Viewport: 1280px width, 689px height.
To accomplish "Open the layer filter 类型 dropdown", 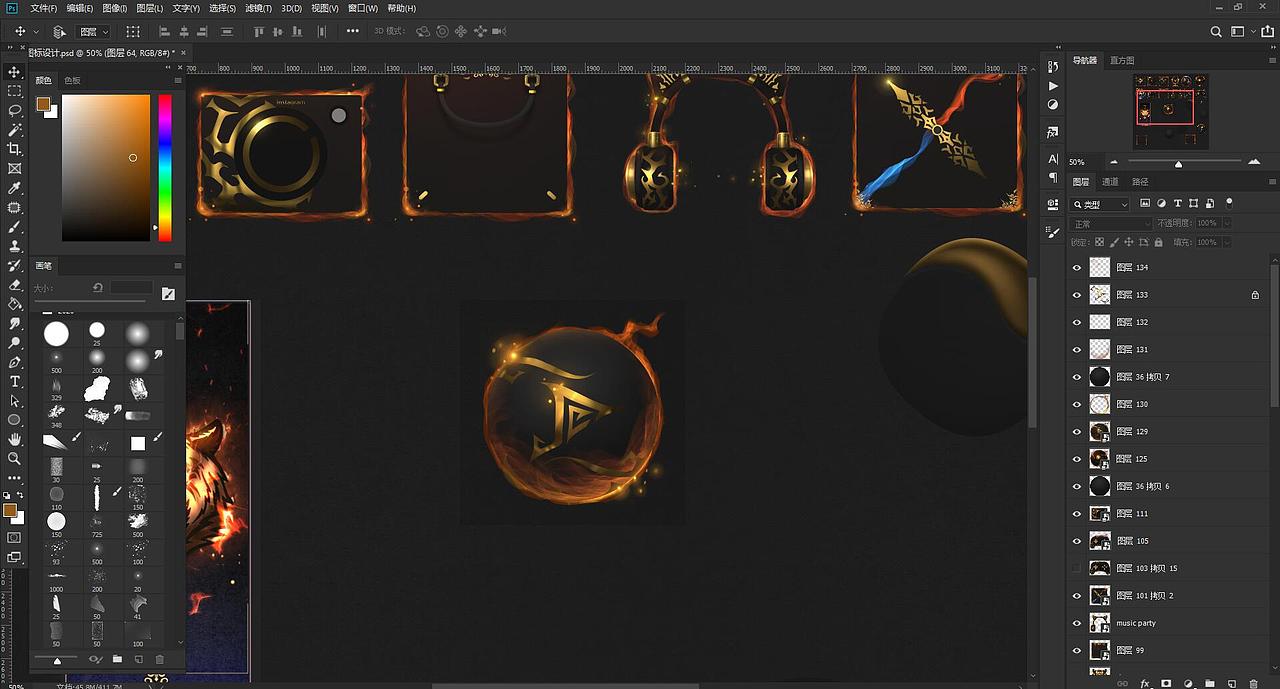I will point(1101,204).
